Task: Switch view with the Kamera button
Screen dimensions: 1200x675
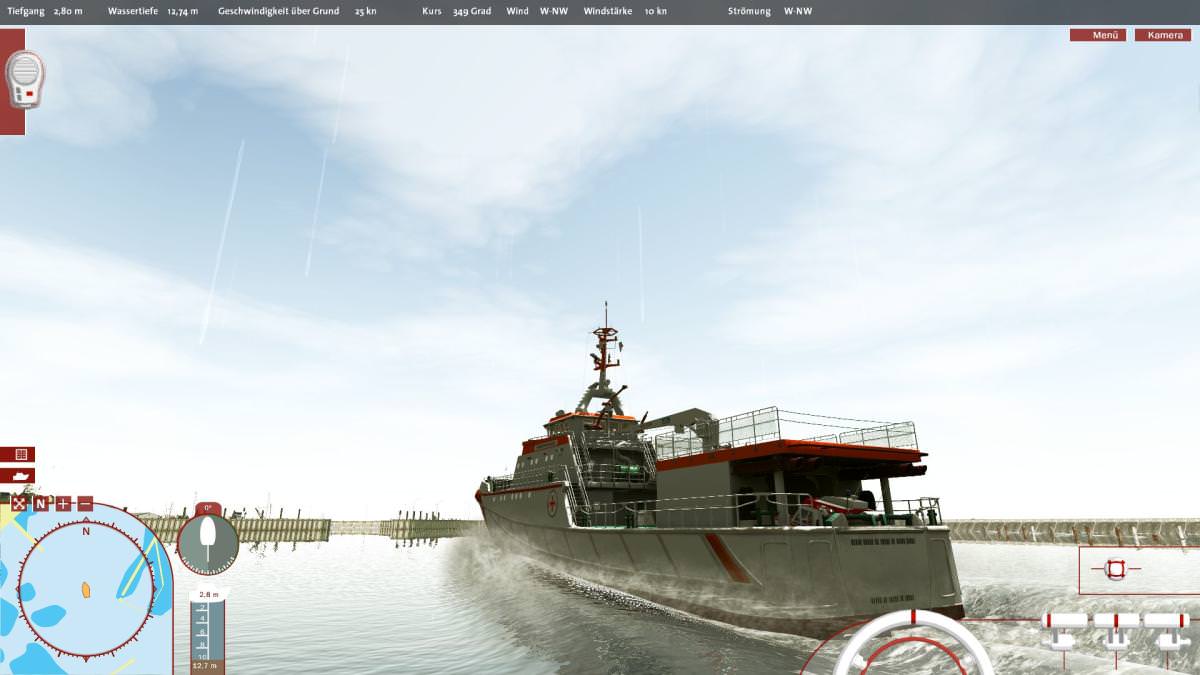Action: [1164, 35]
